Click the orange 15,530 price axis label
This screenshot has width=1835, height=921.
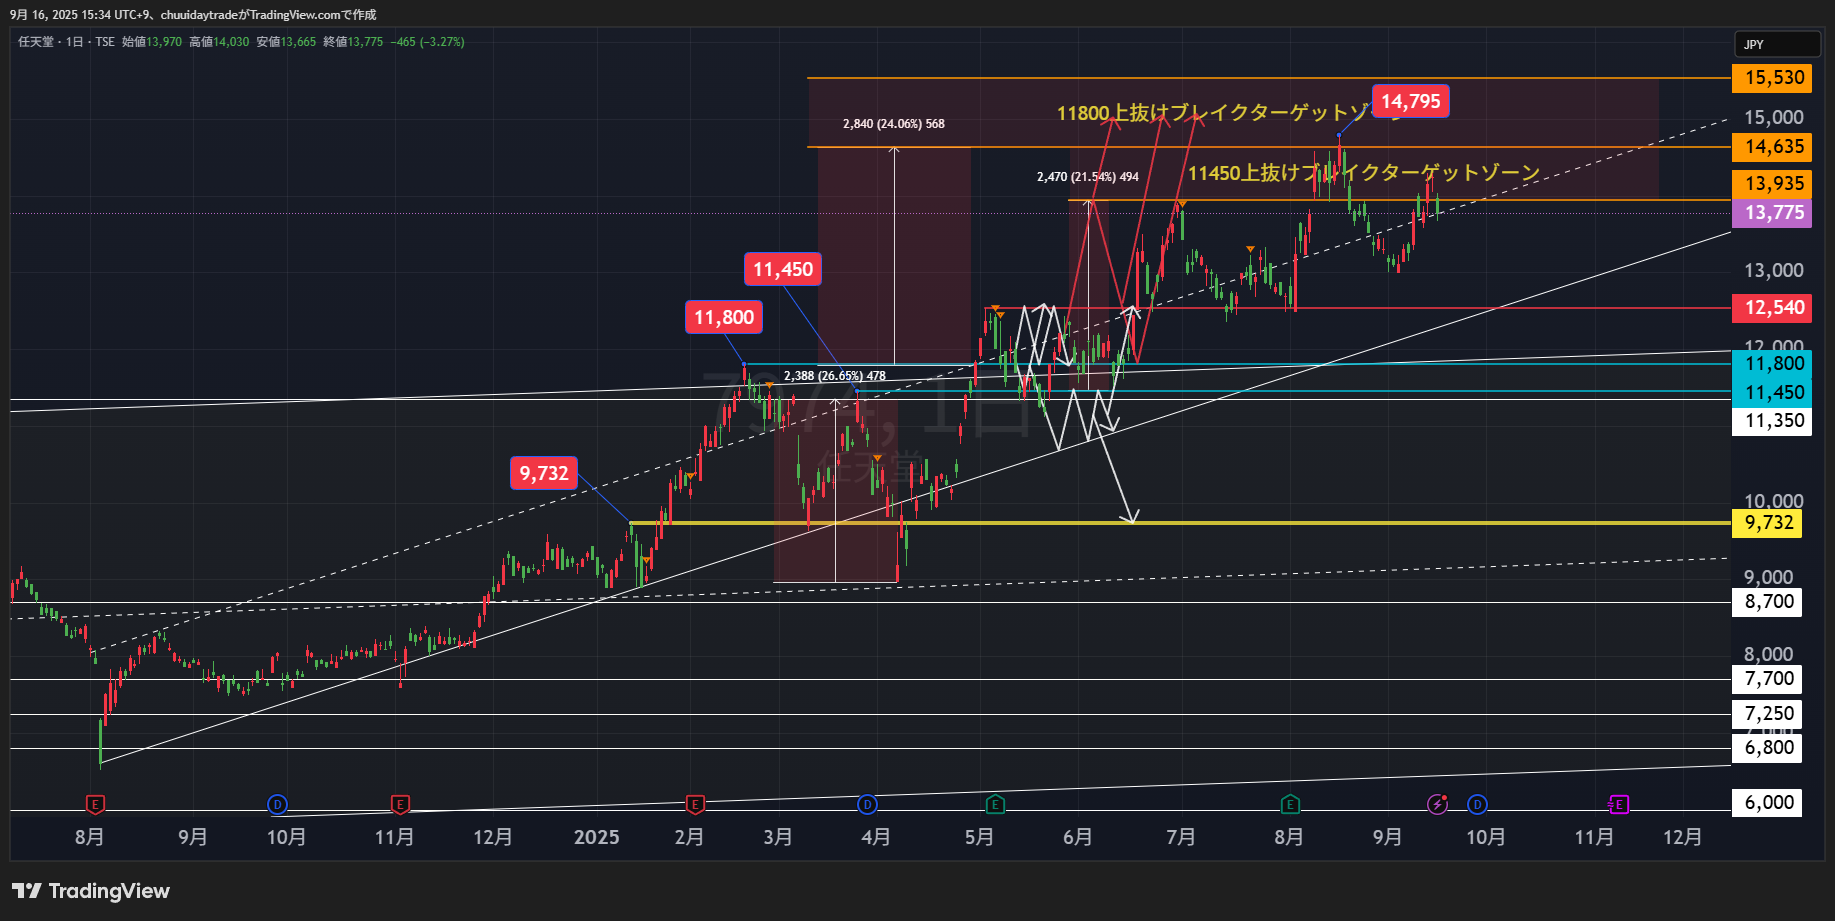pos(1771,78)
